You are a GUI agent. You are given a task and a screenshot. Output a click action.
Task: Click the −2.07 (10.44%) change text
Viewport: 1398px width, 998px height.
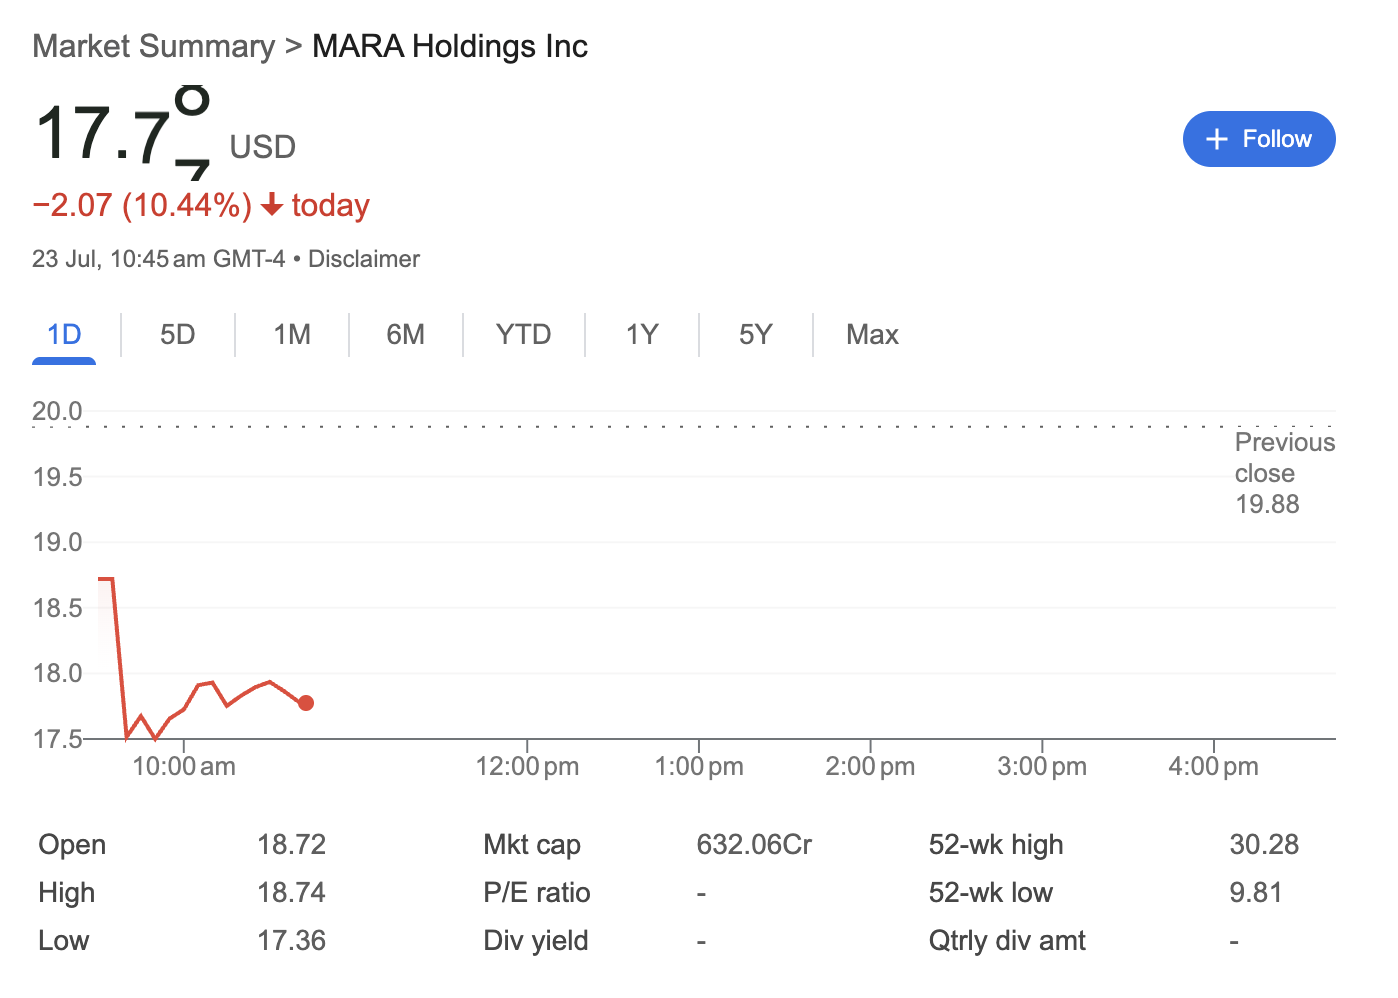click(142, 205)
